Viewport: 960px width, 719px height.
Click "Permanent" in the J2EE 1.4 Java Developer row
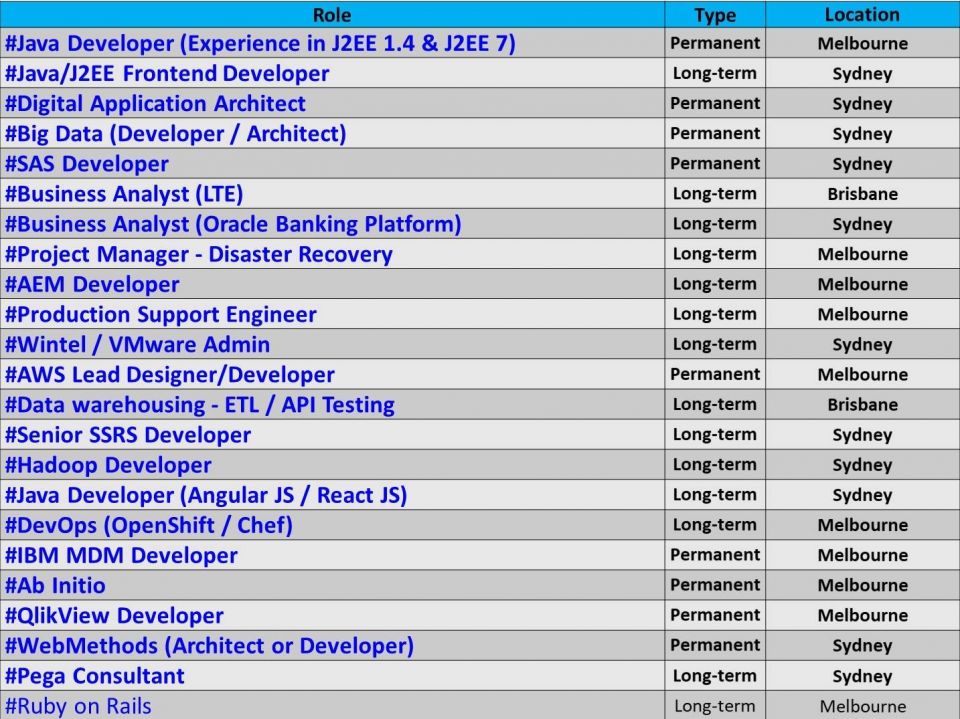715,43
